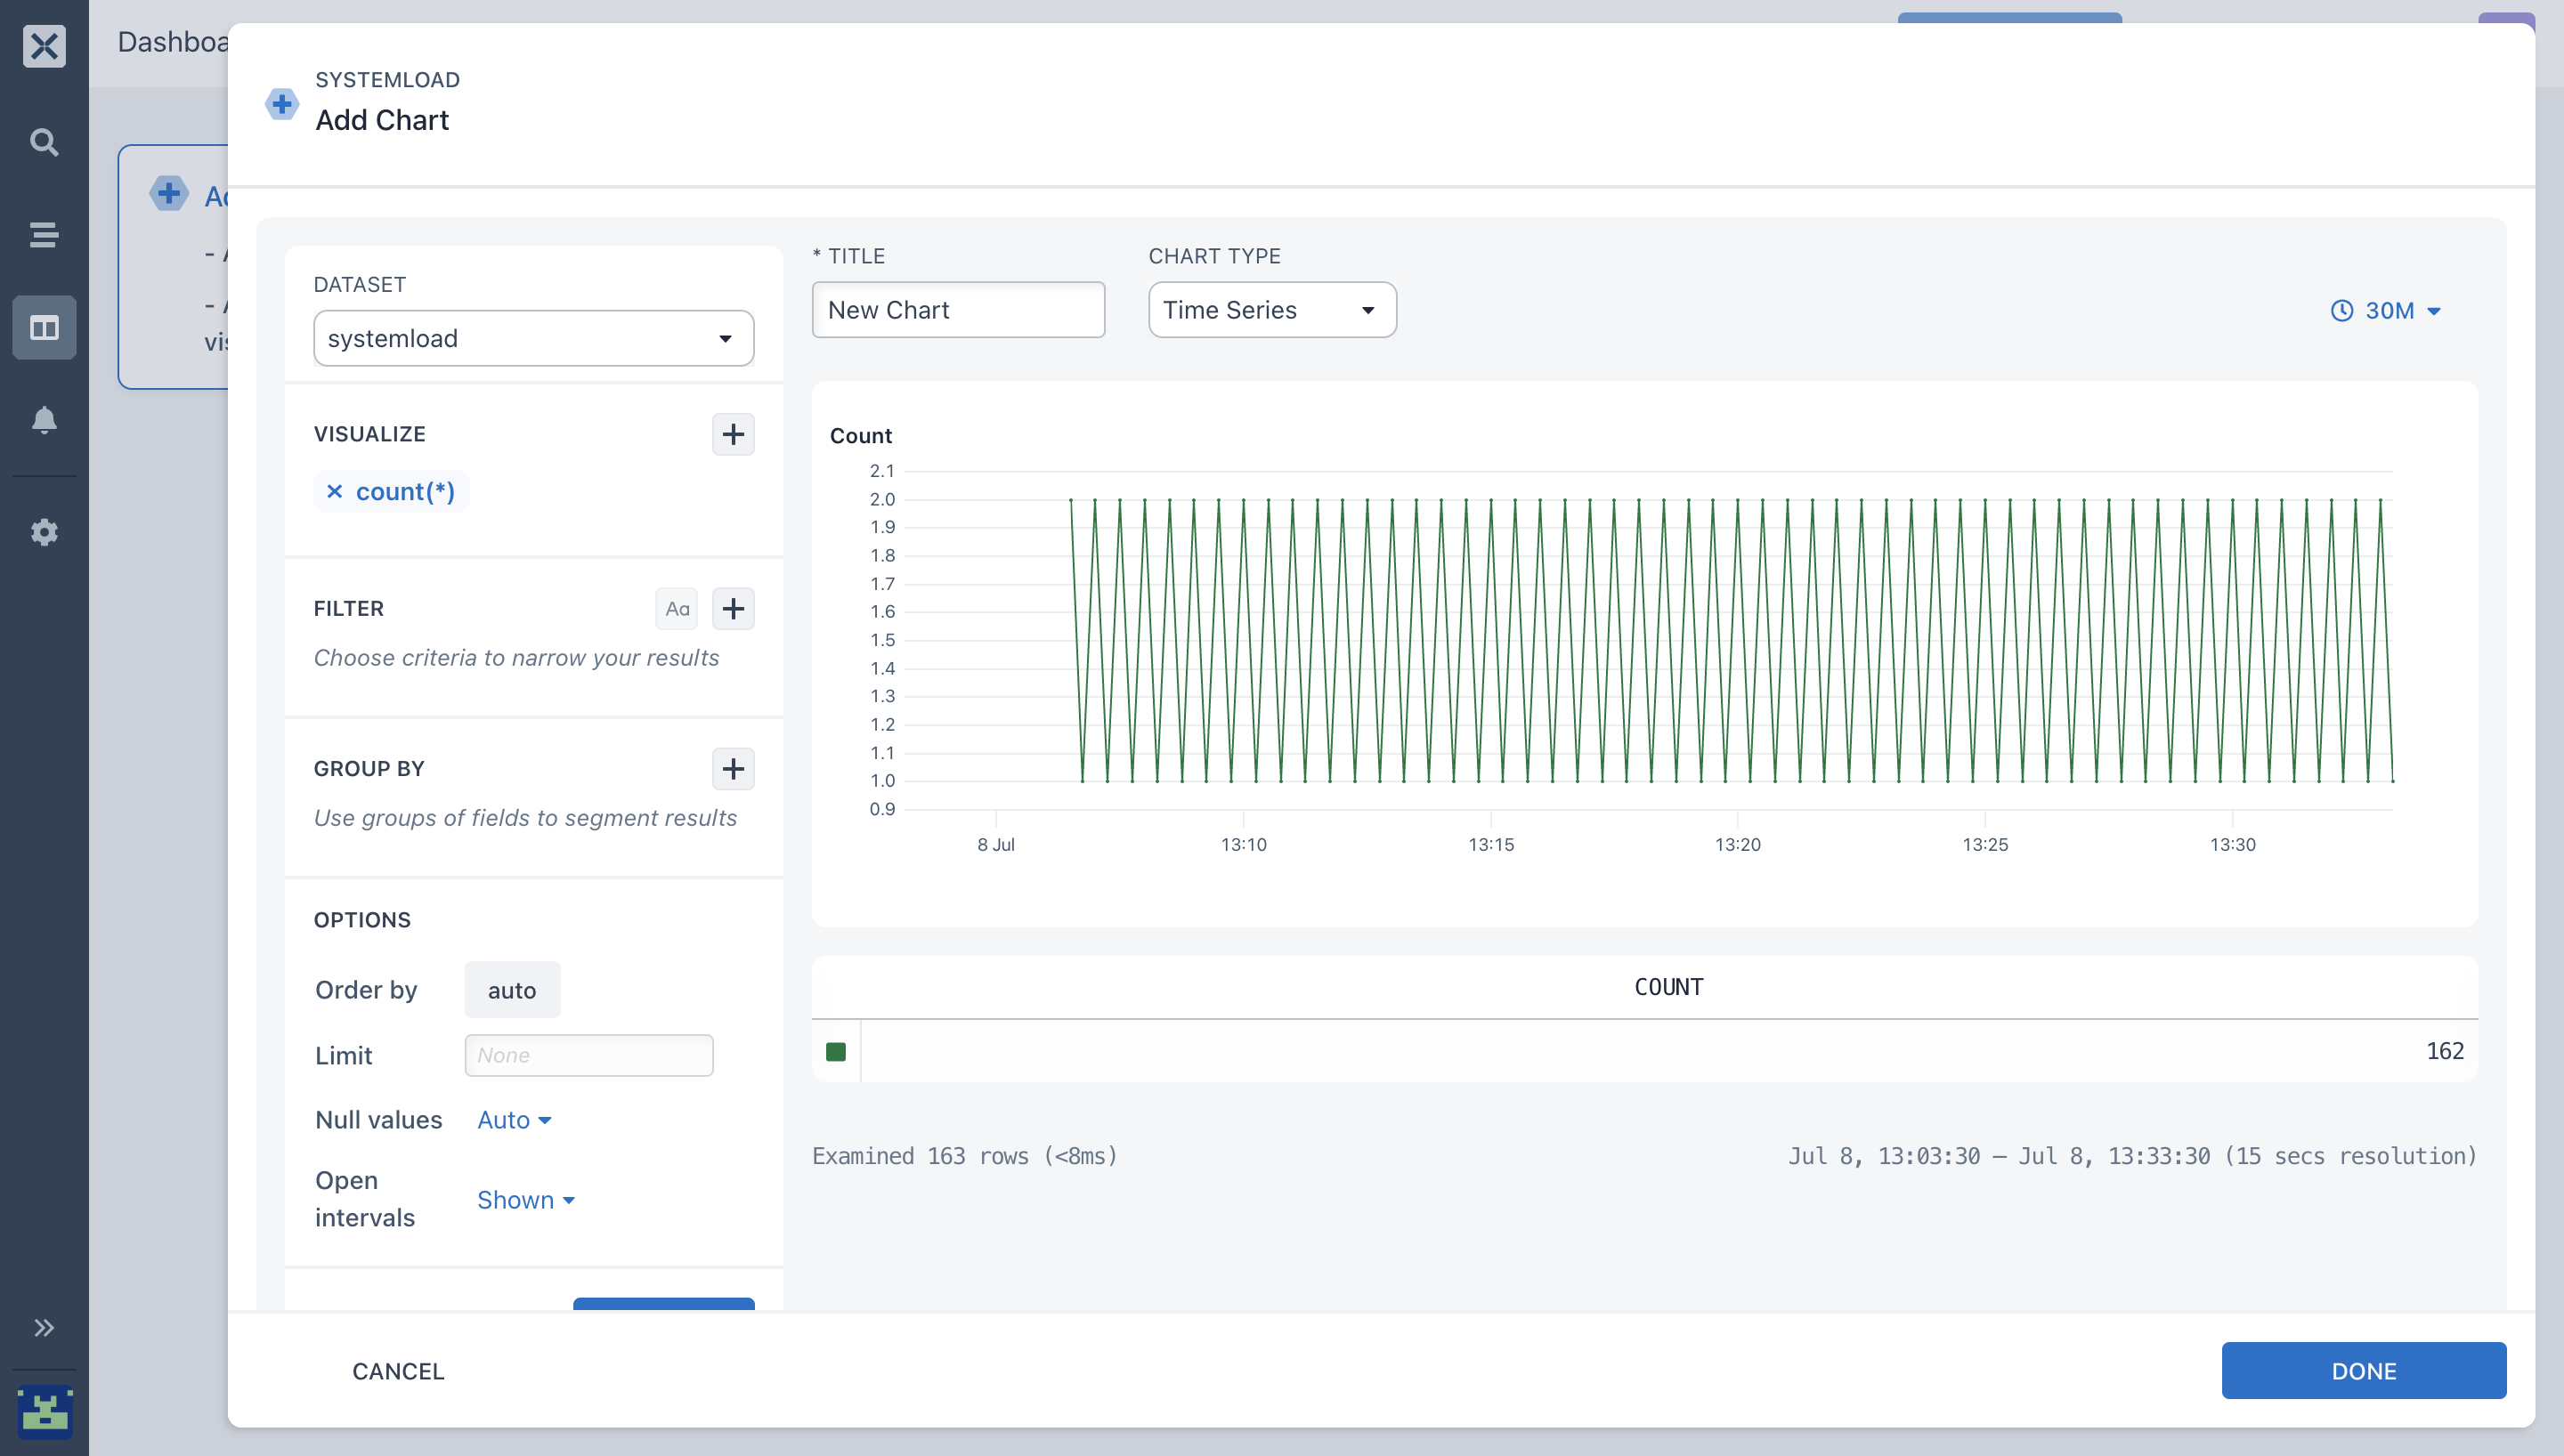
Task: Open the systemload dataset dropdown
Action: coord(534,338)
